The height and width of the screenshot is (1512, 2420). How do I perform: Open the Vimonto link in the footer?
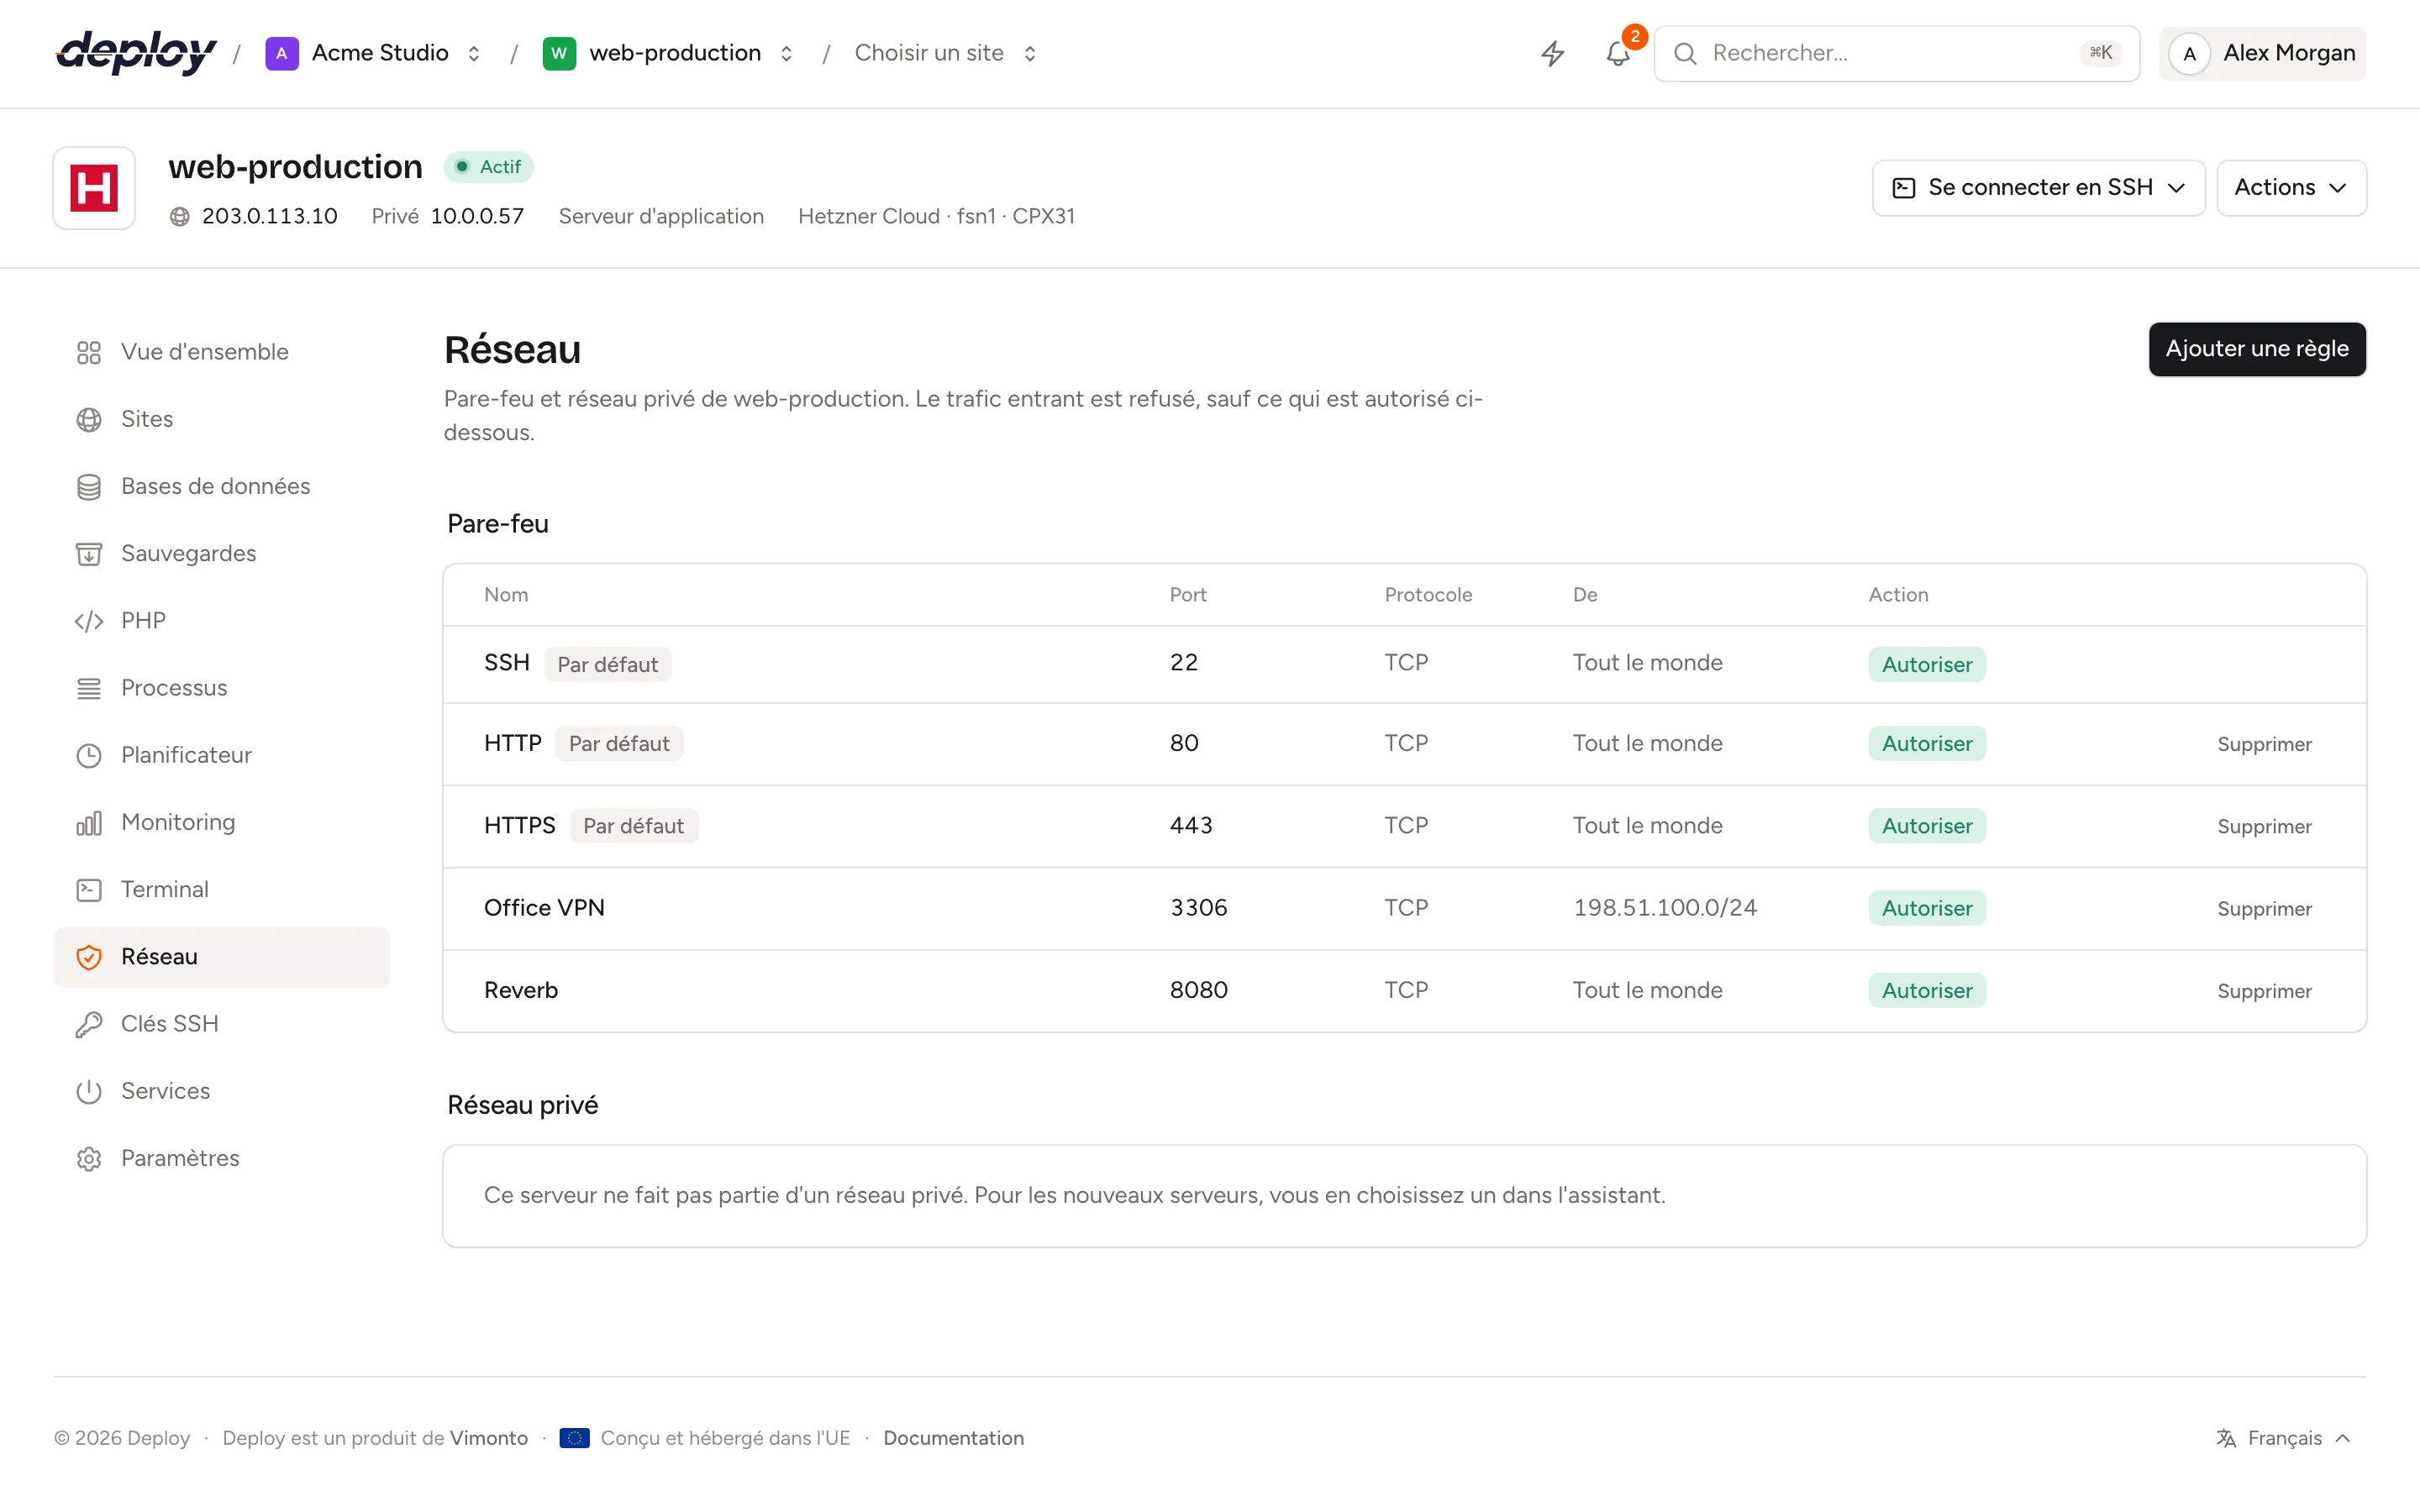pyautogui.click(x=489, y=1438)
